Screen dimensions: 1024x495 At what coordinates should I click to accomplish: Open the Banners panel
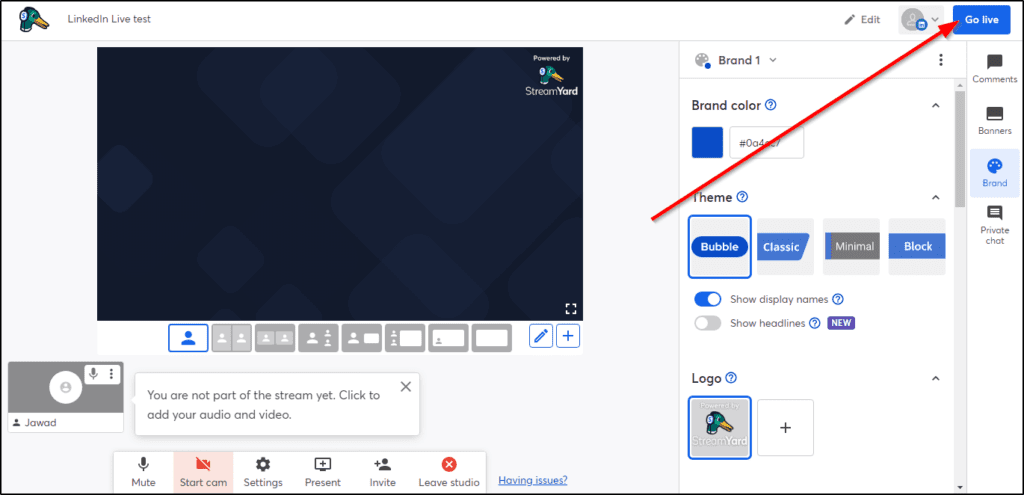pos(995,120)
